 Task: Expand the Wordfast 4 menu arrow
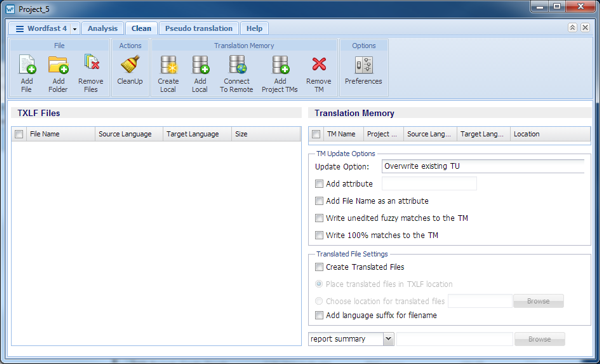tap(75, 29)
